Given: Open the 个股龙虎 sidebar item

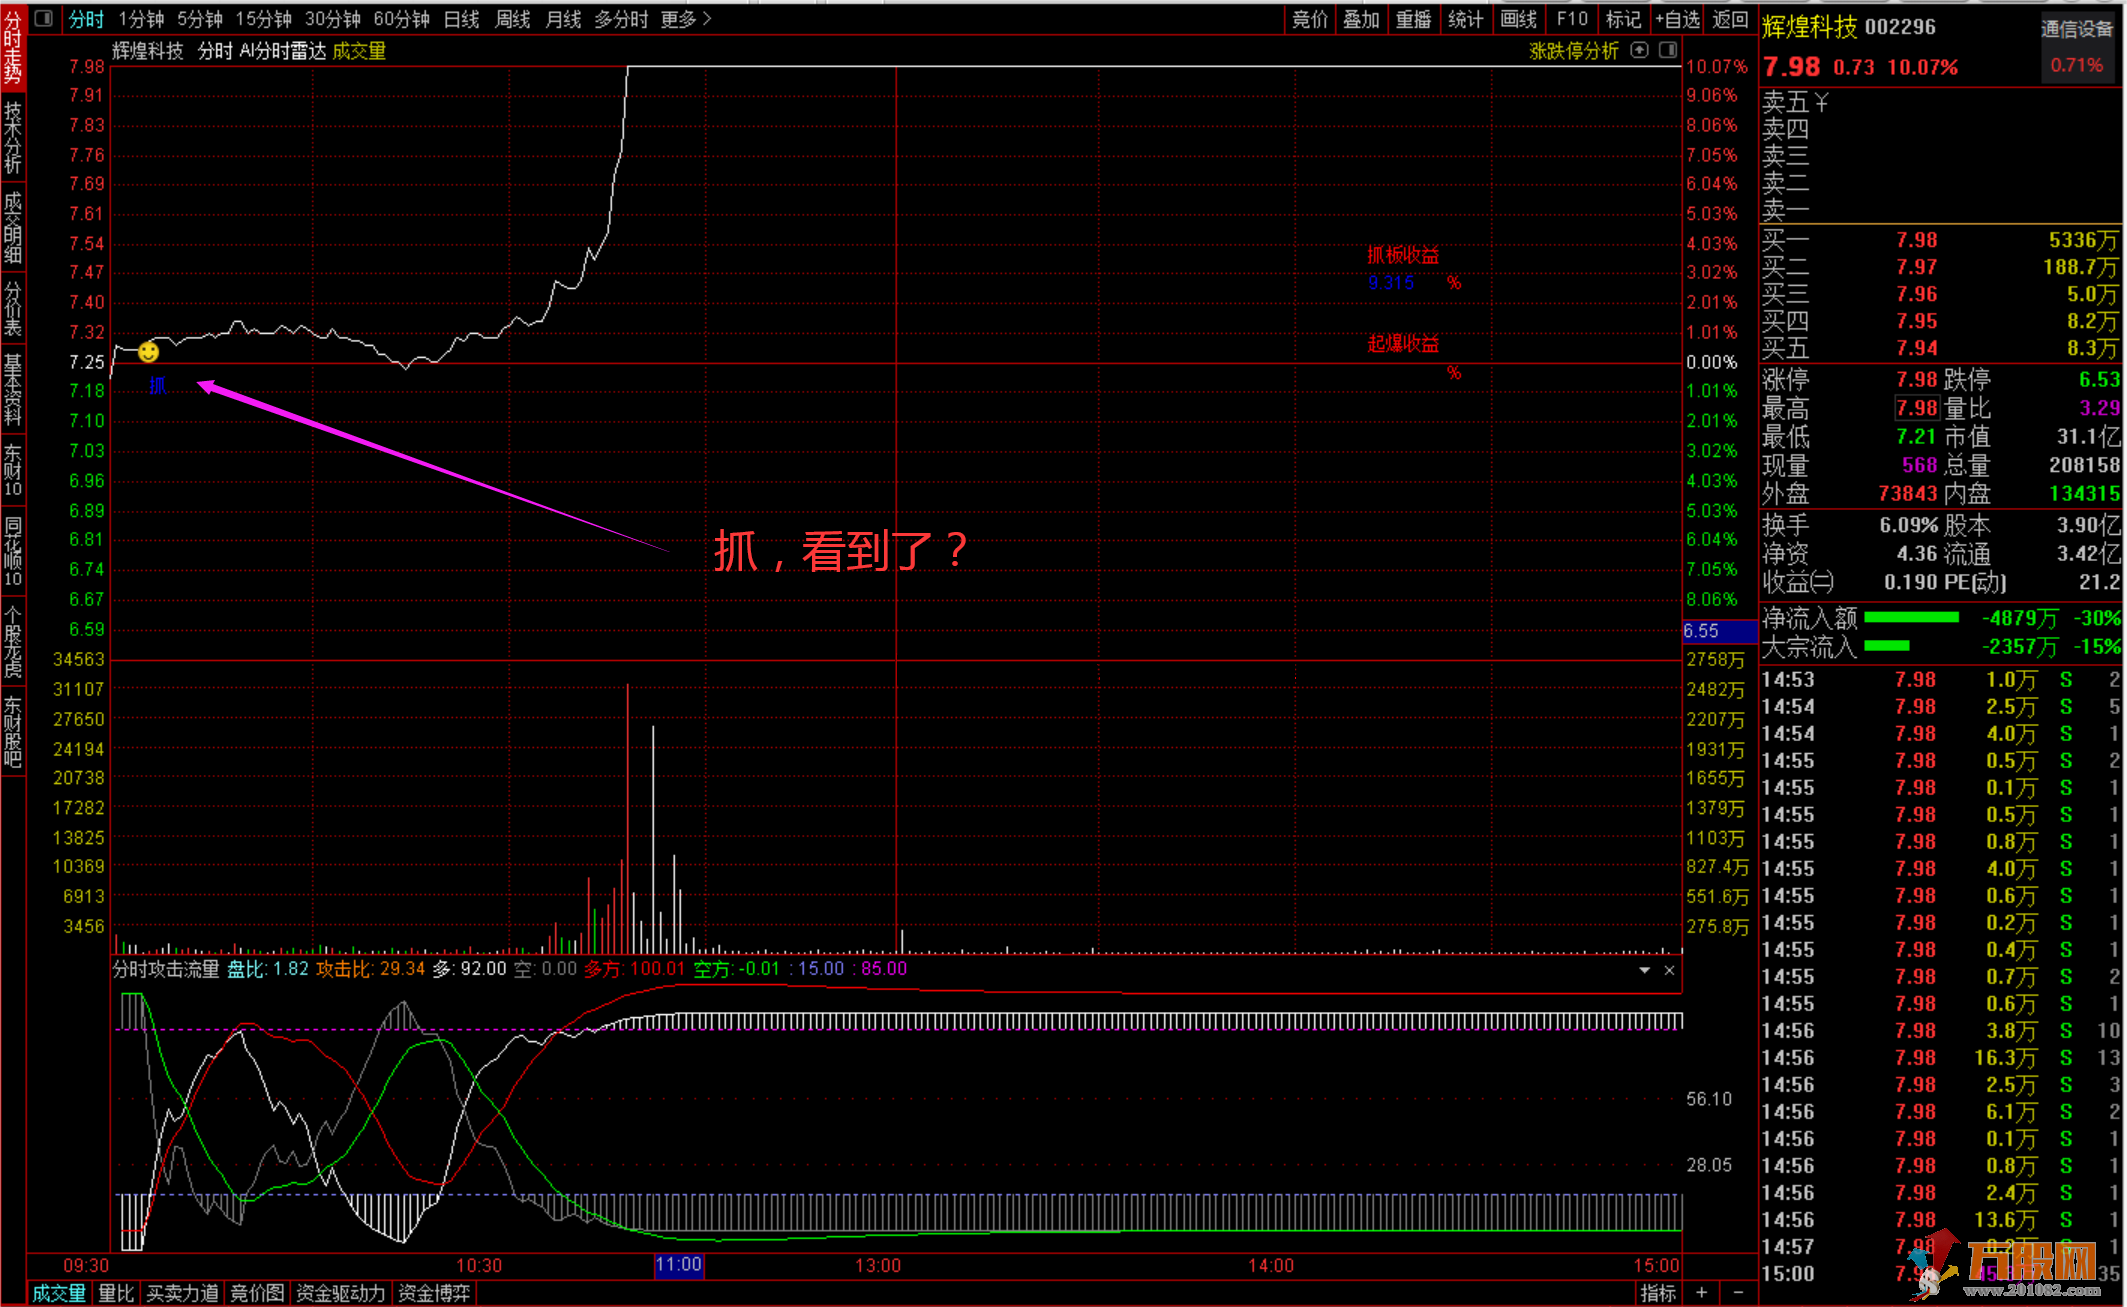Looking at the screenshot, I should [13, 641].
